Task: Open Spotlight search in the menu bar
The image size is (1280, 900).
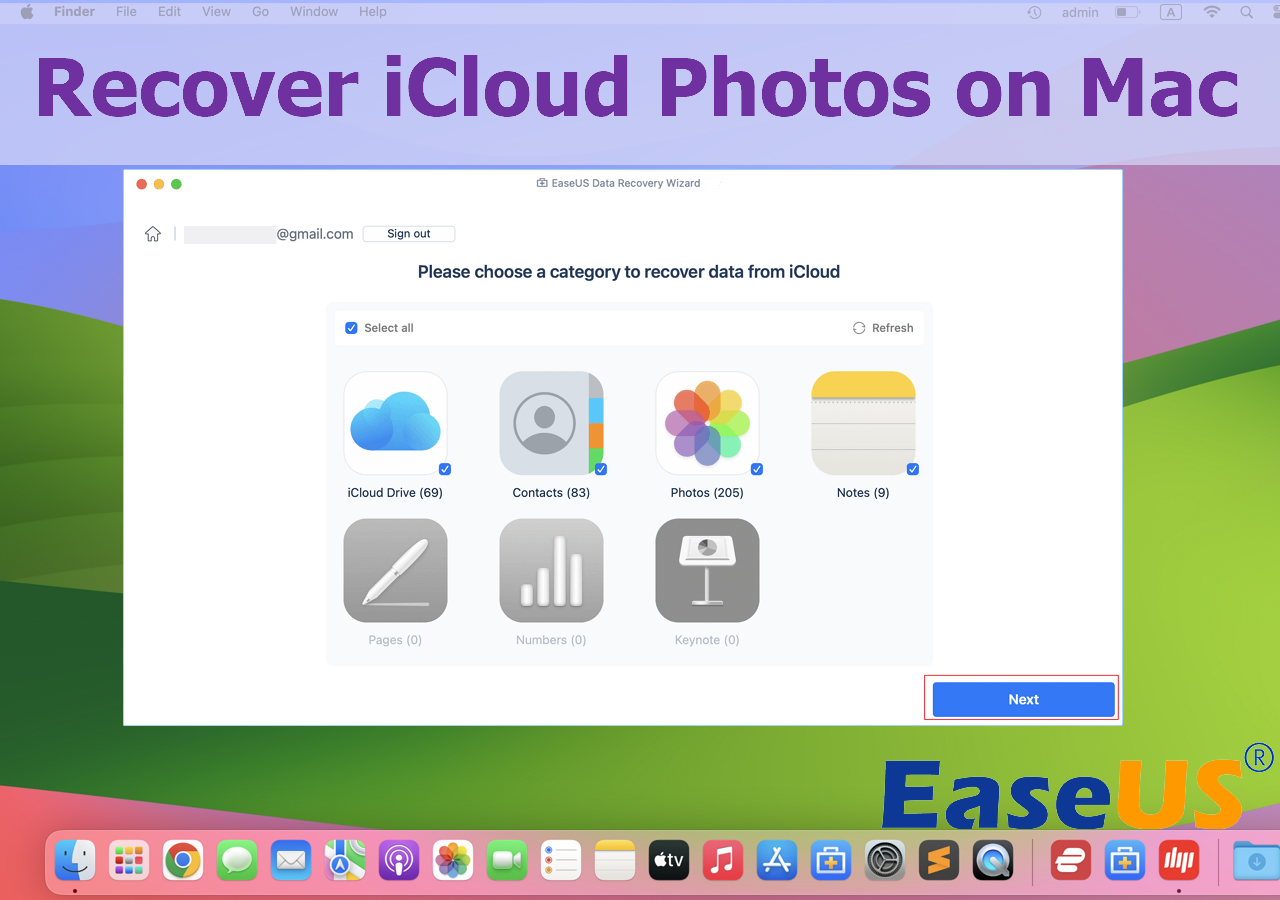Action: coord(1246,12)
